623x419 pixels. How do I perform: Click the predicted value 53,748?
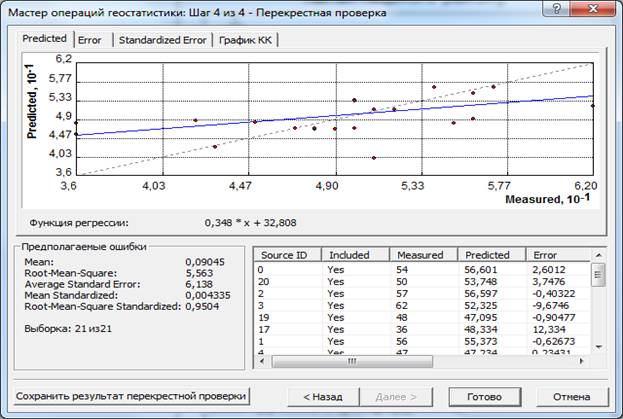pos(481,282)
